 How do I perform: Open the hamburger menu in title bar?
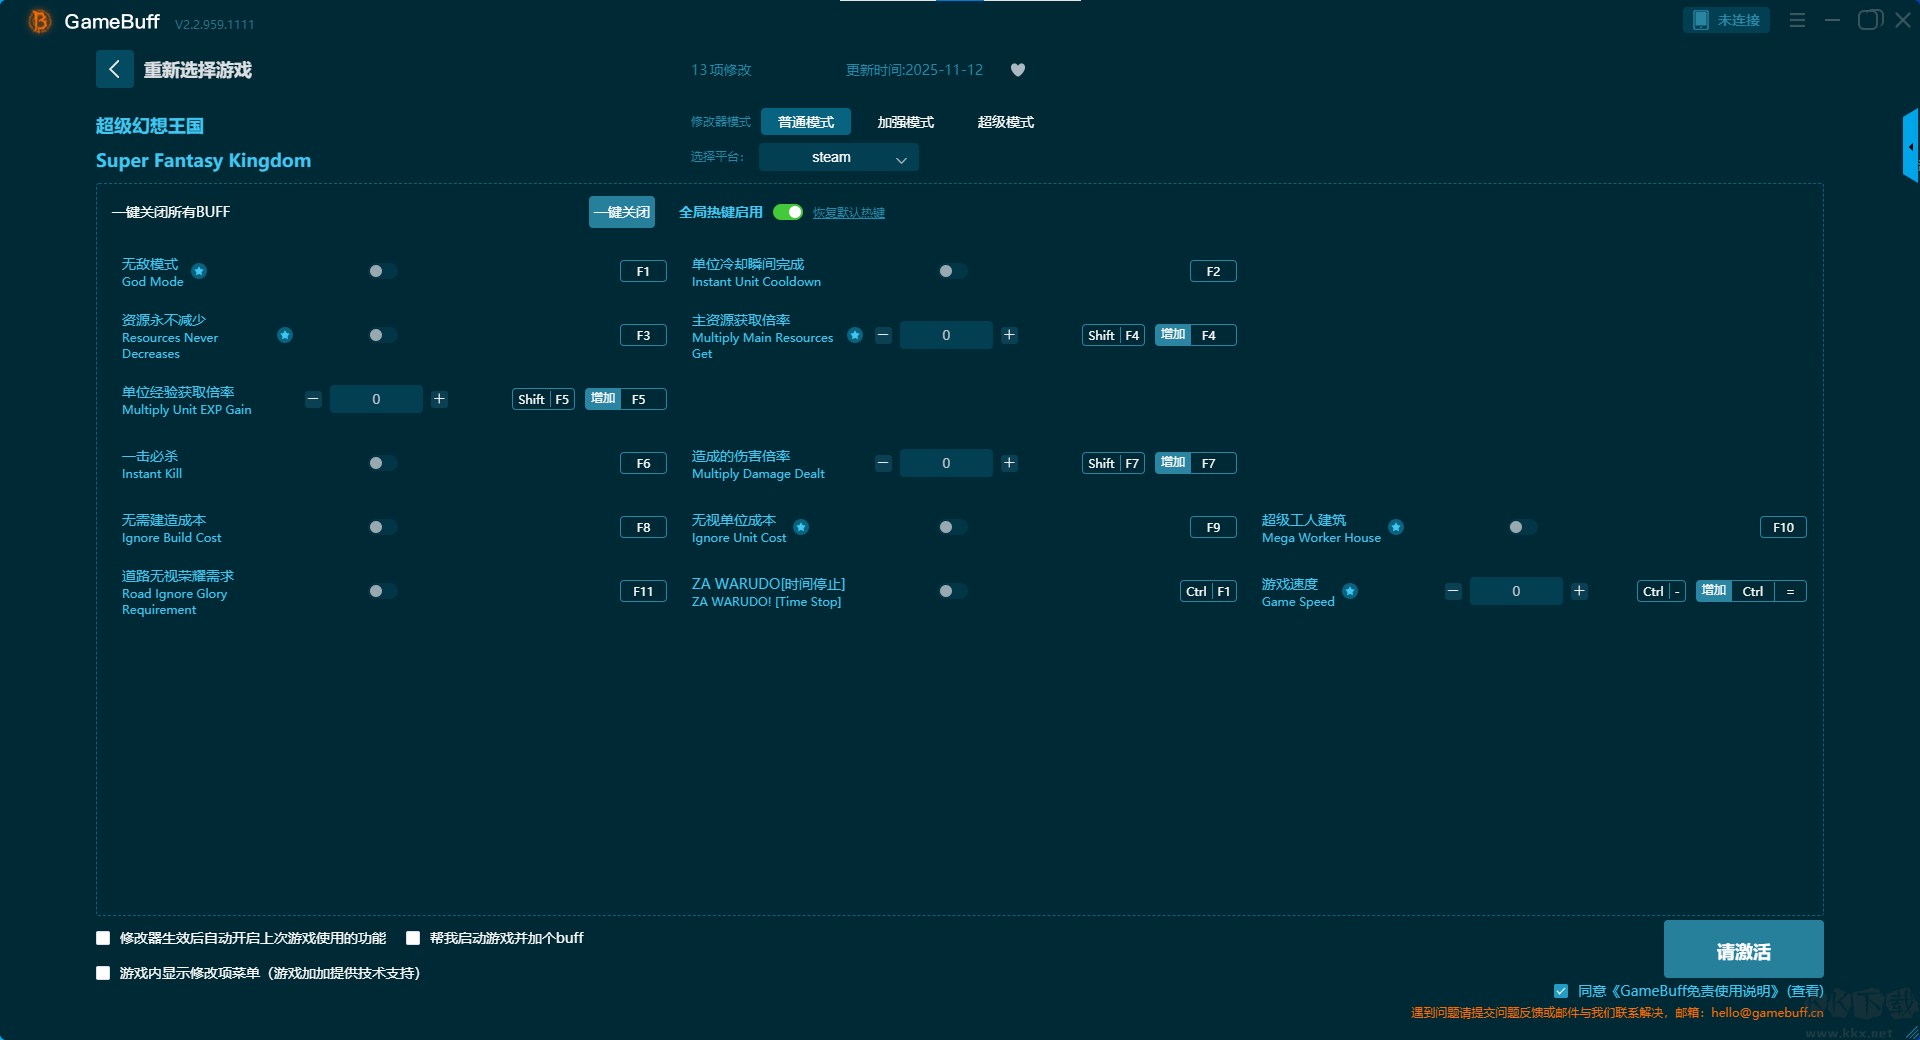[x=1797, y=20]
